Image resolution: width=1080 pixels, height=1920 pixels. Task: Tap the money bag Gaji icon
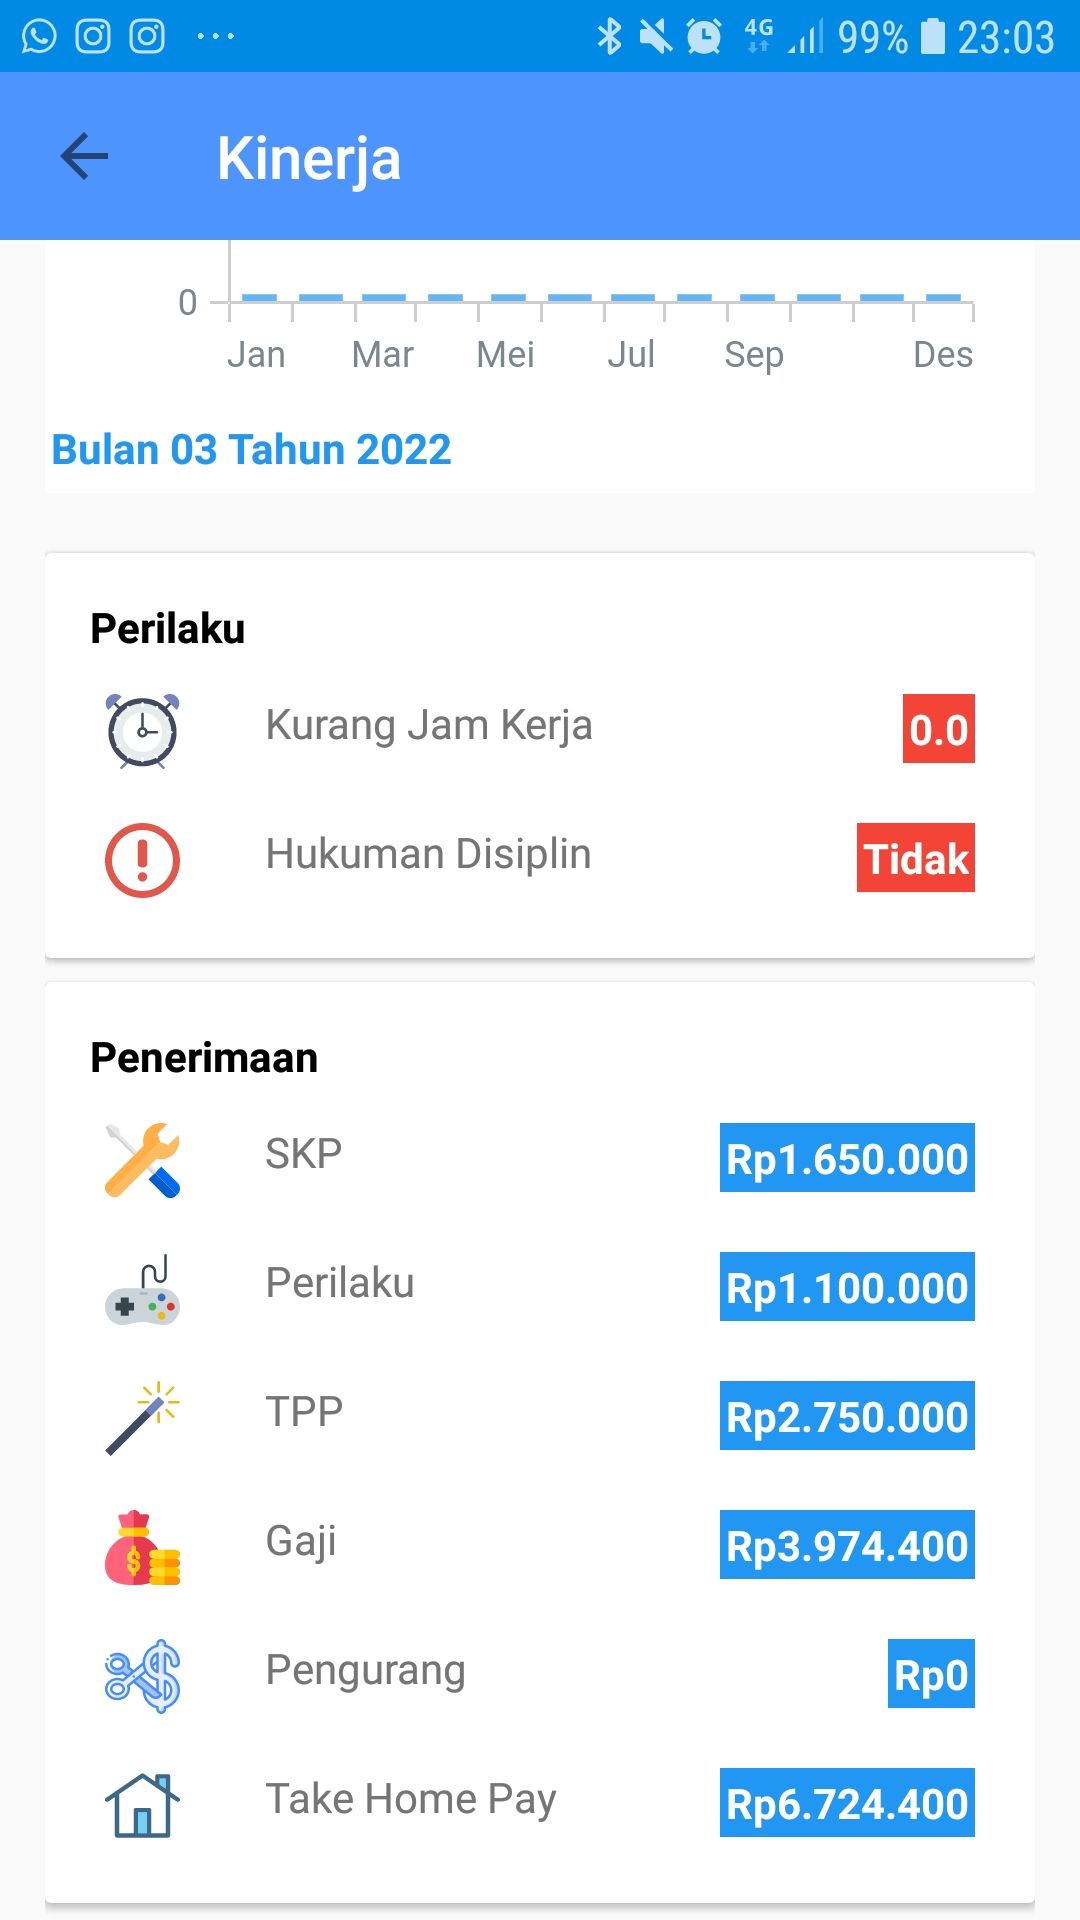point(142,1547)
